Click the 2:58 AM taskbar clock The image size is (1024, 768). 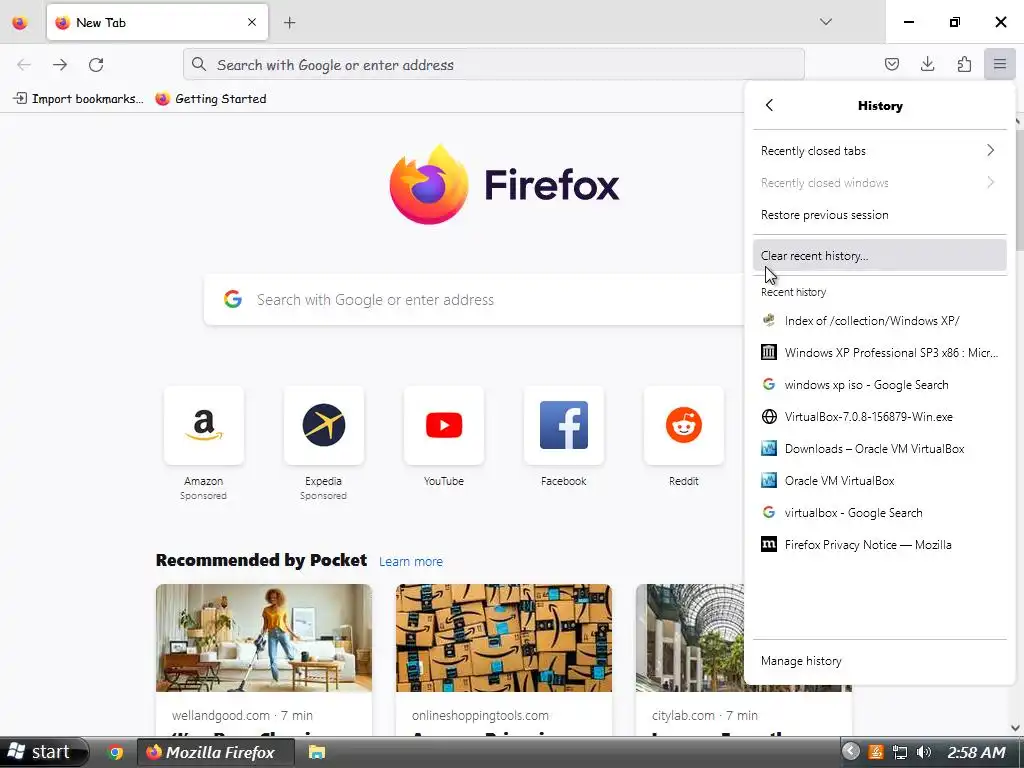[976, 752]
